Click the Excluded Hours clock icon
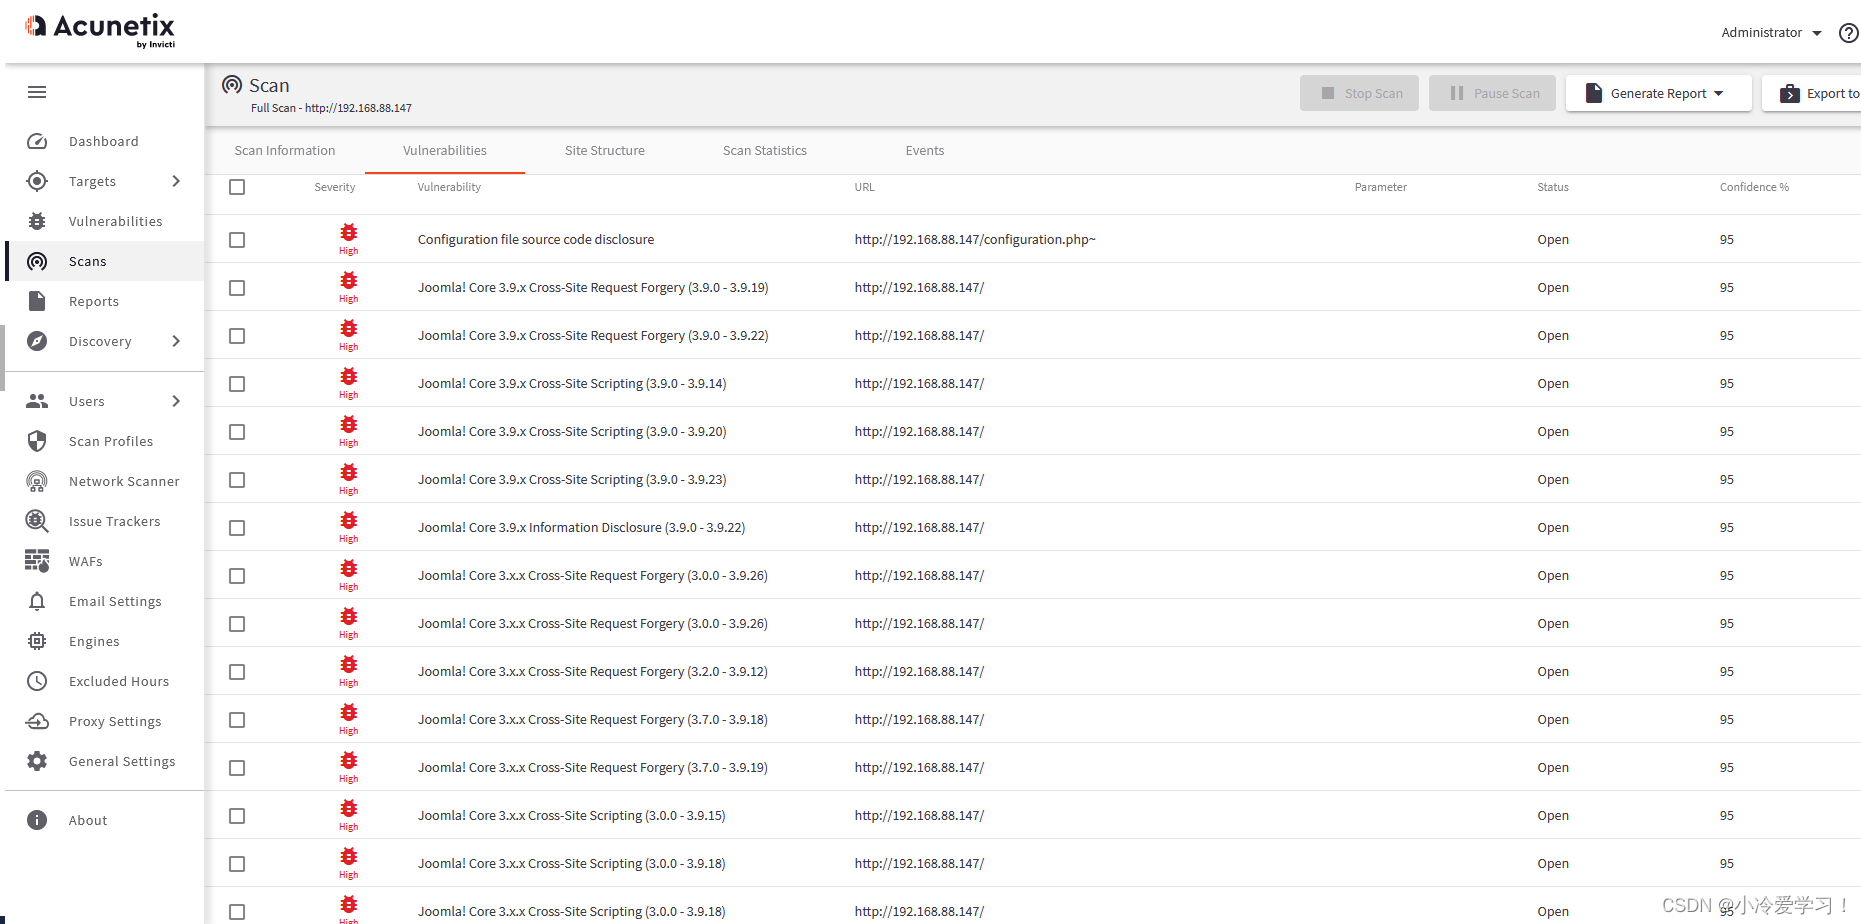The image size is (1861, 924). [x=37, y=681]
